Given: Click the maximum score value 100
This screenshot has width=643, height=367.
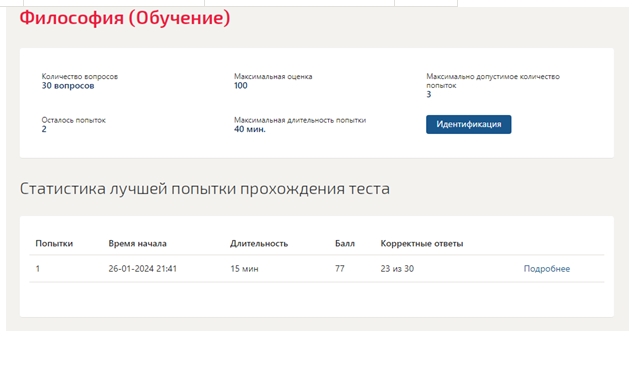Looking at the screenshot, I should point(241,86).
